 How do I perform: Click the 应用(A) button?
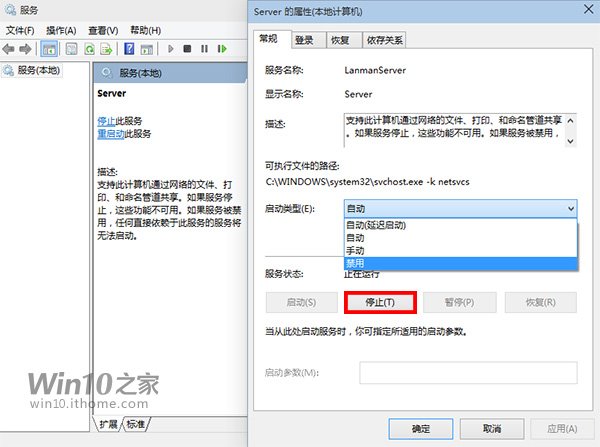point(562,429)
